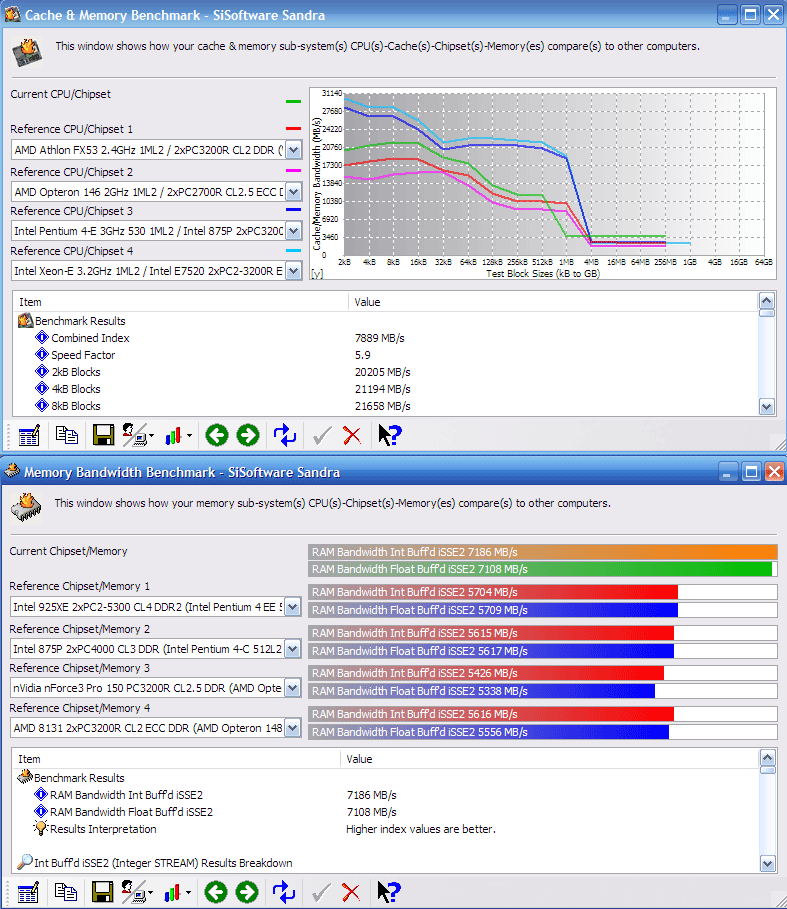This screenshot has height=909, width=787.
Task: Click scroll-down arrow in Cache & Memory results list
Action: [x=766, y=407]
